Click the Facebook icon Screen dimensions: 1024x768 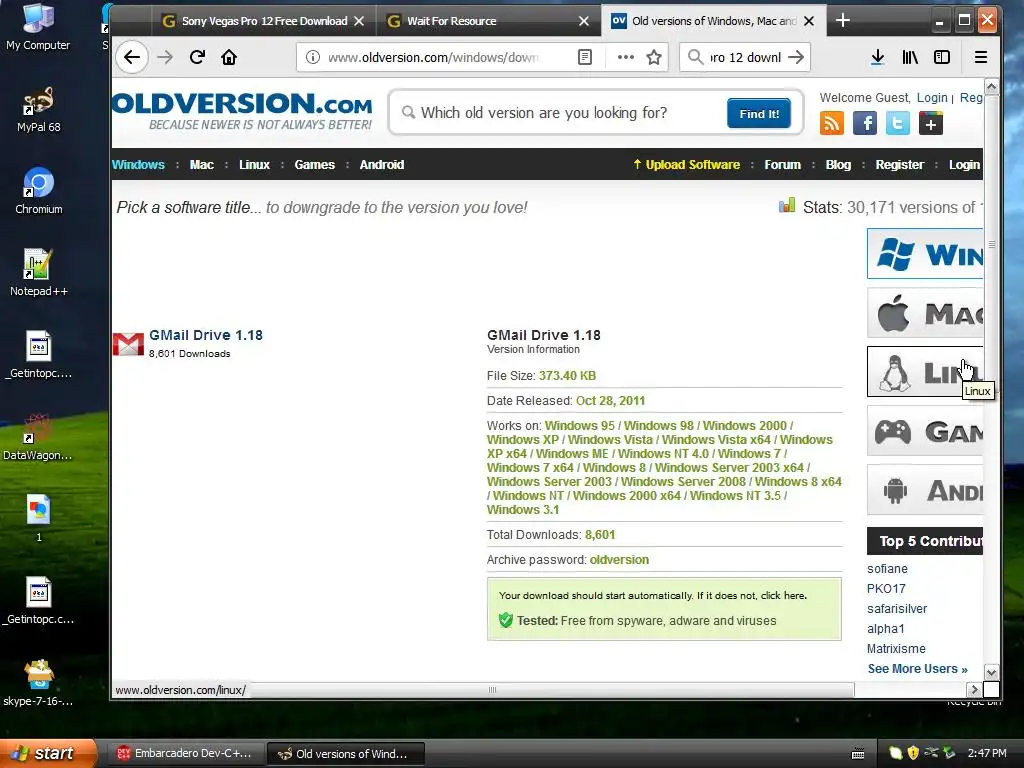(x=865, y=123)
